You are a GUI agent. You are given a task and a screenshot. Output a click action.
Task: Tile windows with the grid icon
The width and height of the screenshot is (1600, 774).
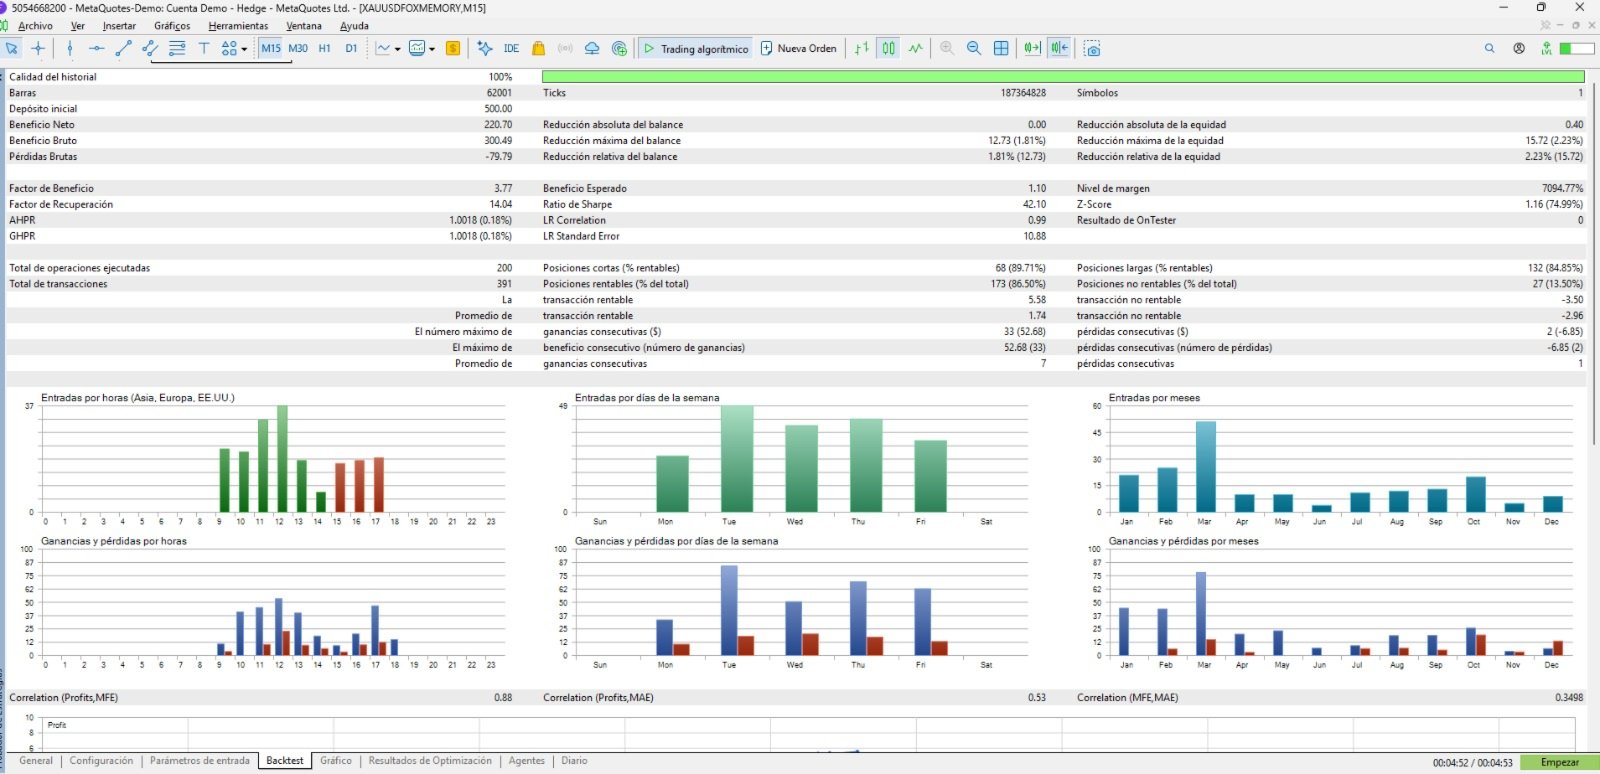pos(1001,48)
